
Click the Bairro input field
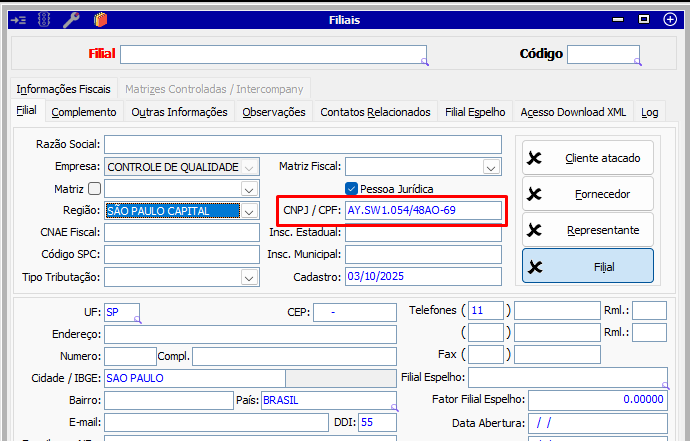point(169,401)
